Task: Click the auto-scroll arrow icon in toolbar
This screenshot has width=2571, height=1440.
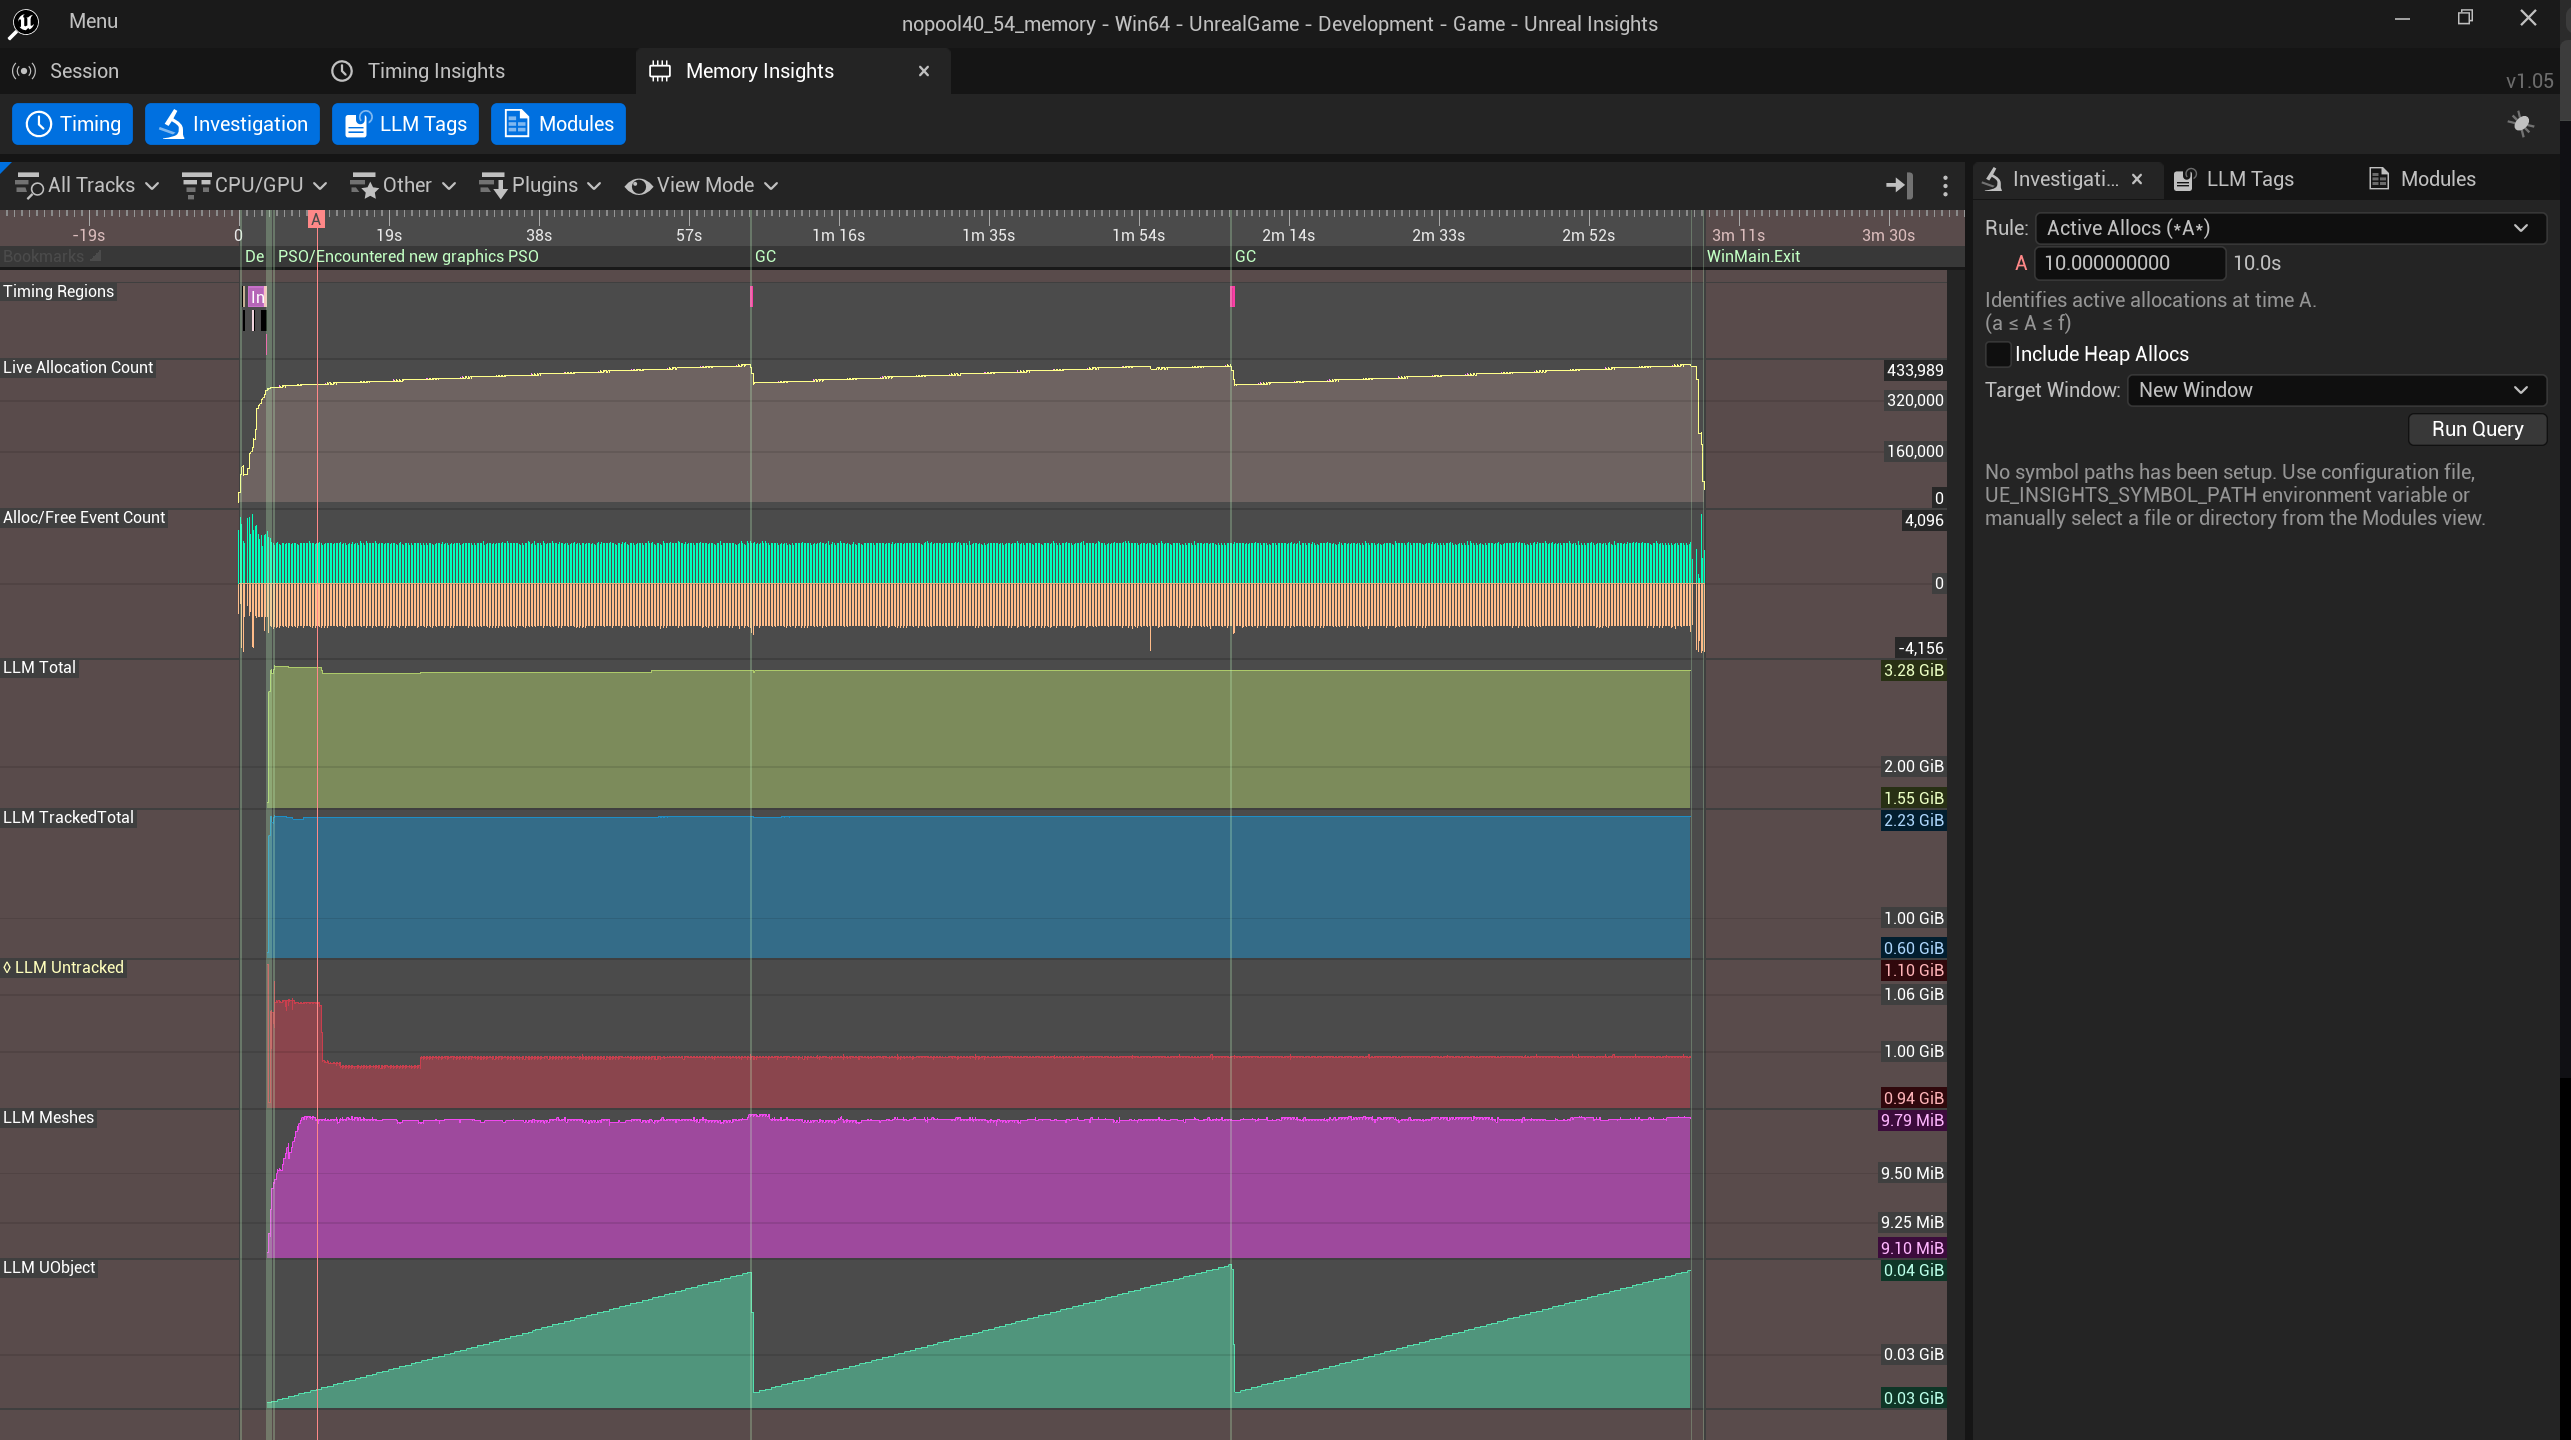Action: 1898,185
